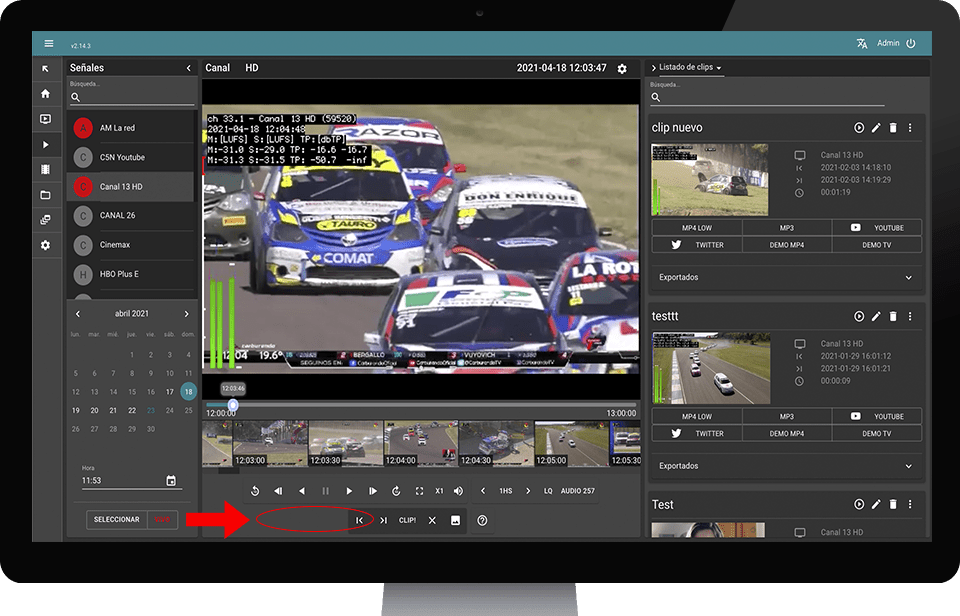Open the film strip sidebar icon
This screenshot has height=616, width=960.
pos(45,170)
